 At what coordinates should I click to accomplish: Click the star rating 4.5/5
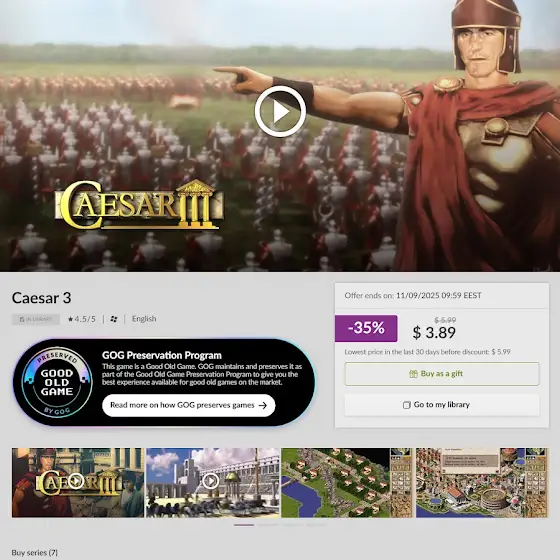(82, 319)
